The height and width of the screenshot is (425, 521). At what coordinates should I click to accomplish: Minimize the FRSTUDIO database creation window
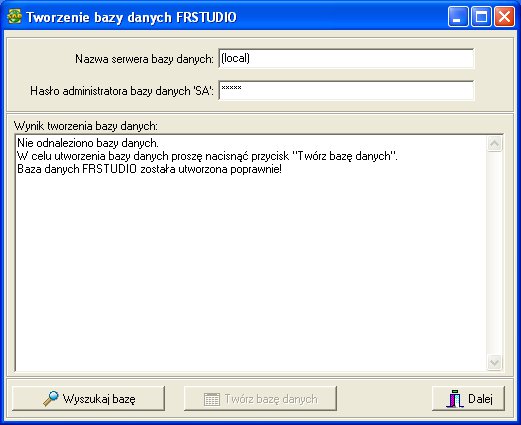pos(458,16)
